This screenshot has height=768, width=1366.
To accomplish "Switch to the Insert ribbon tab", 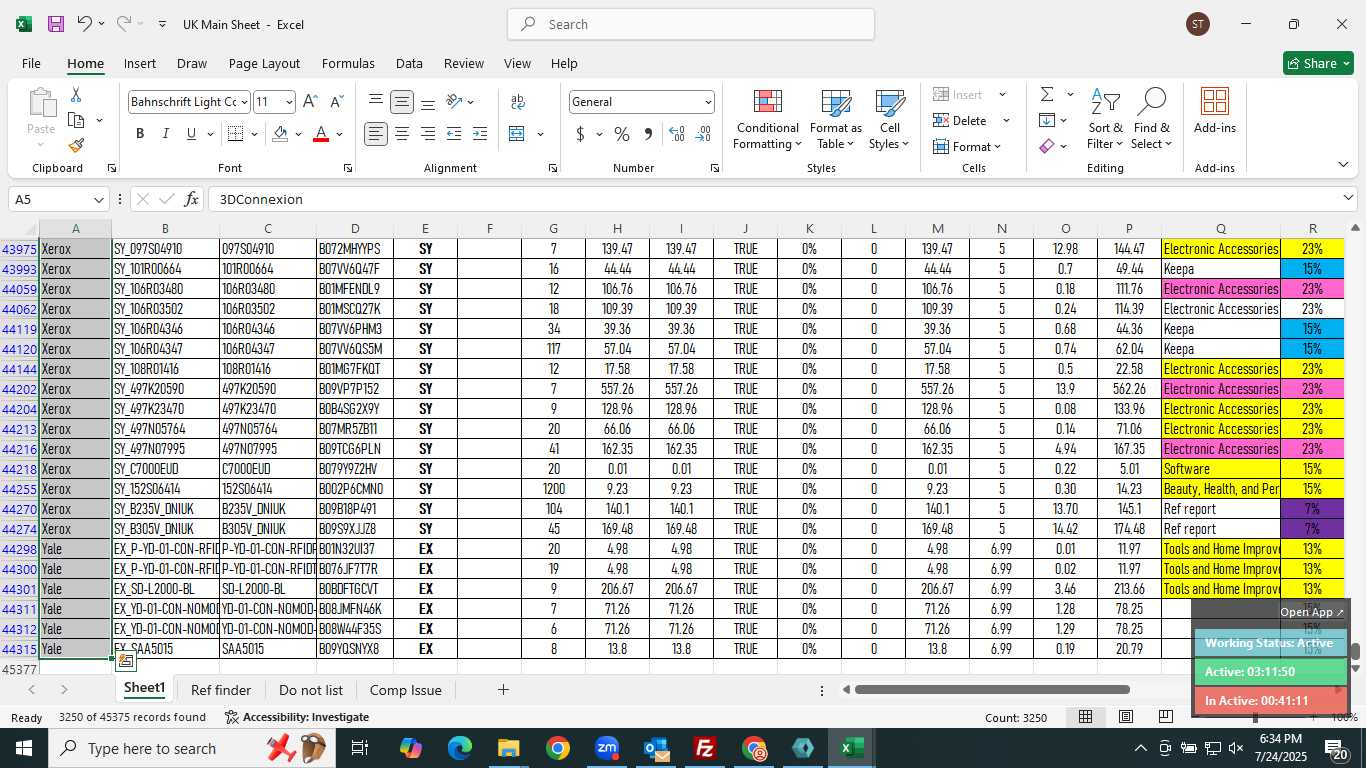I will point(140,63).
